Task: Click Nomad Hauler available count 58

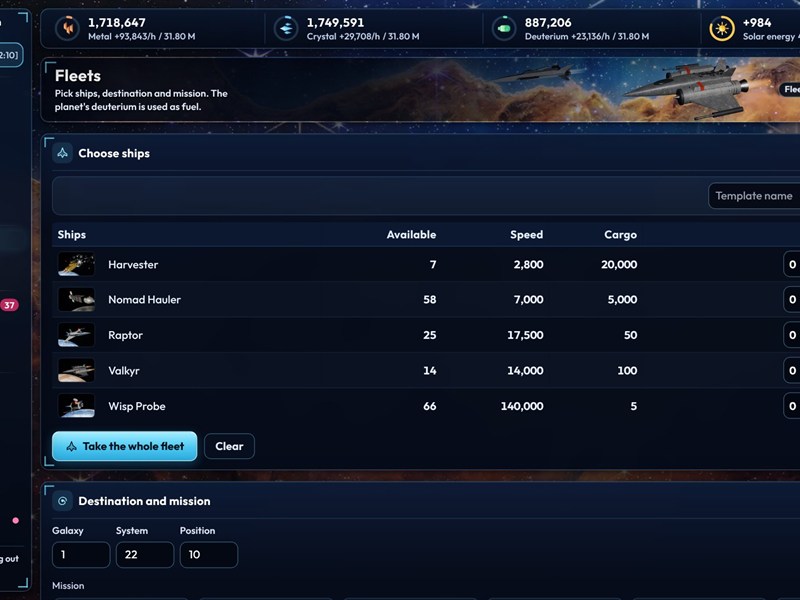Action: (x=430, y=299)
